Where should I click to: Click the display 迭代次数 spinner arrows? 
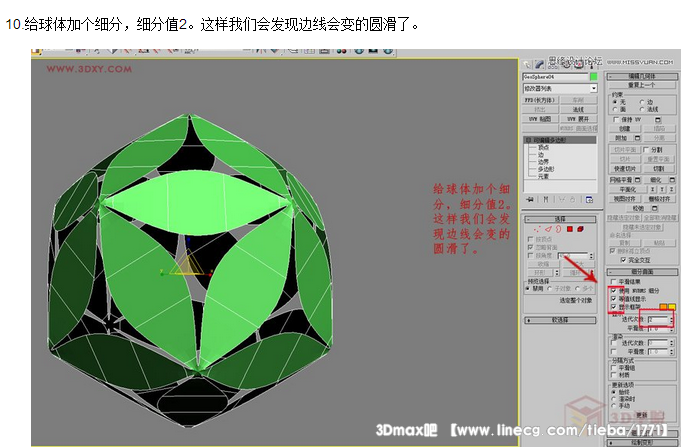672,320
